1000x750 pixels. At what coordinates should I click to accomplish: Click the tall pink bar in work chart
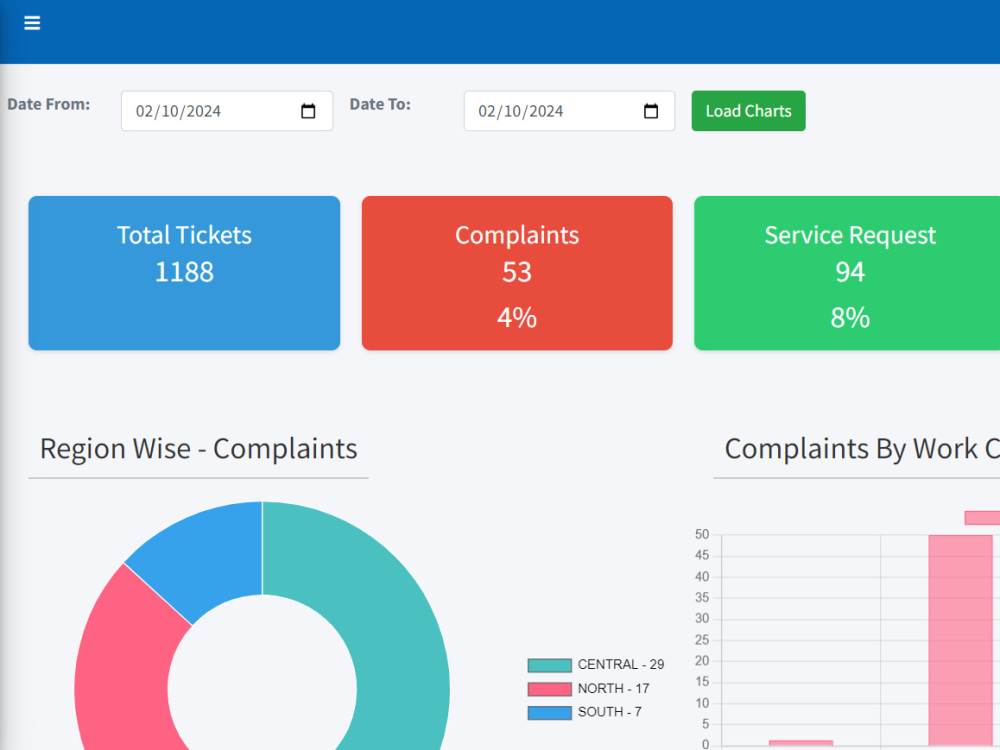click(960, 640)
